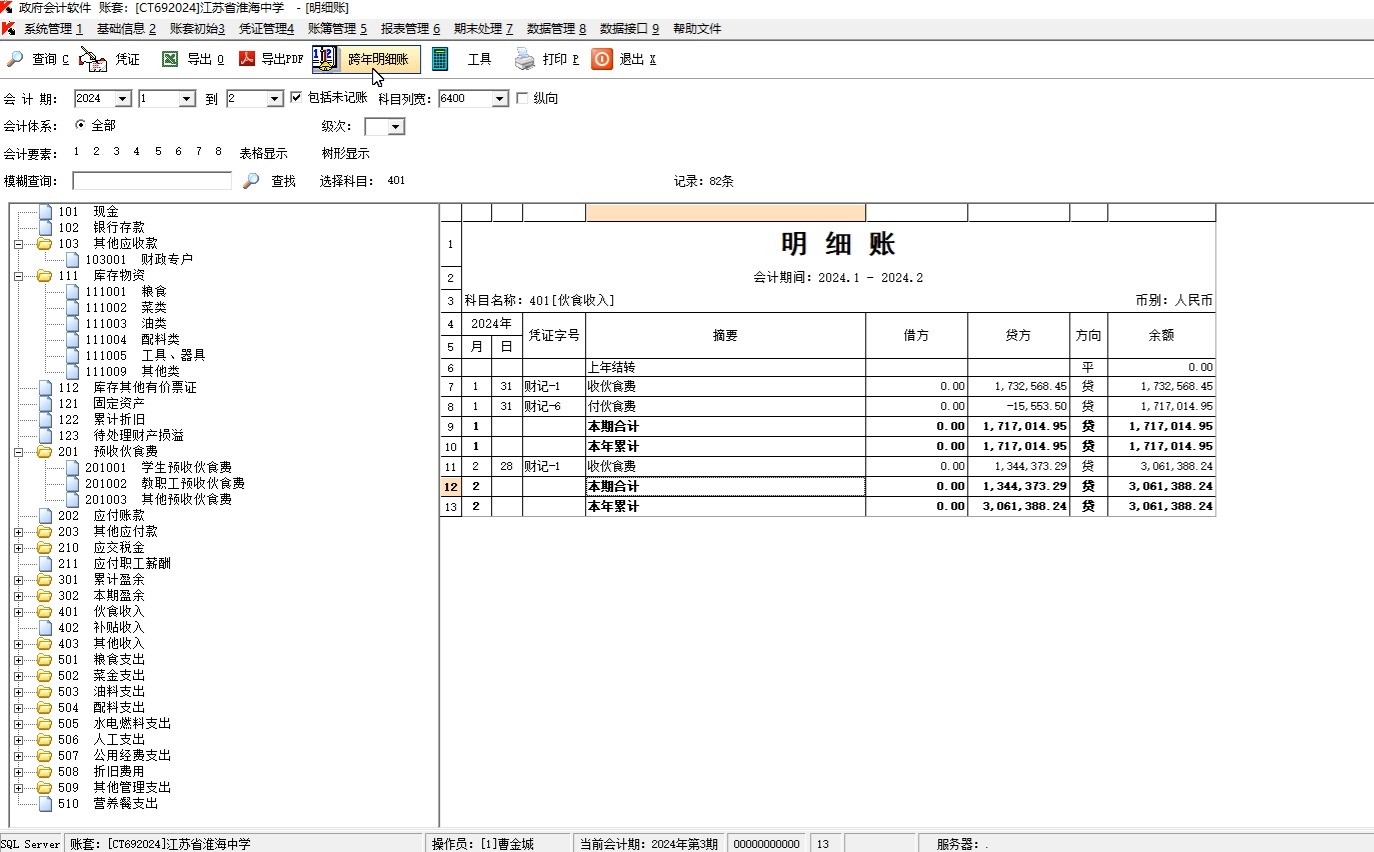Open 凭证管理 menu

pyautogui.click(x=266, y=29)
